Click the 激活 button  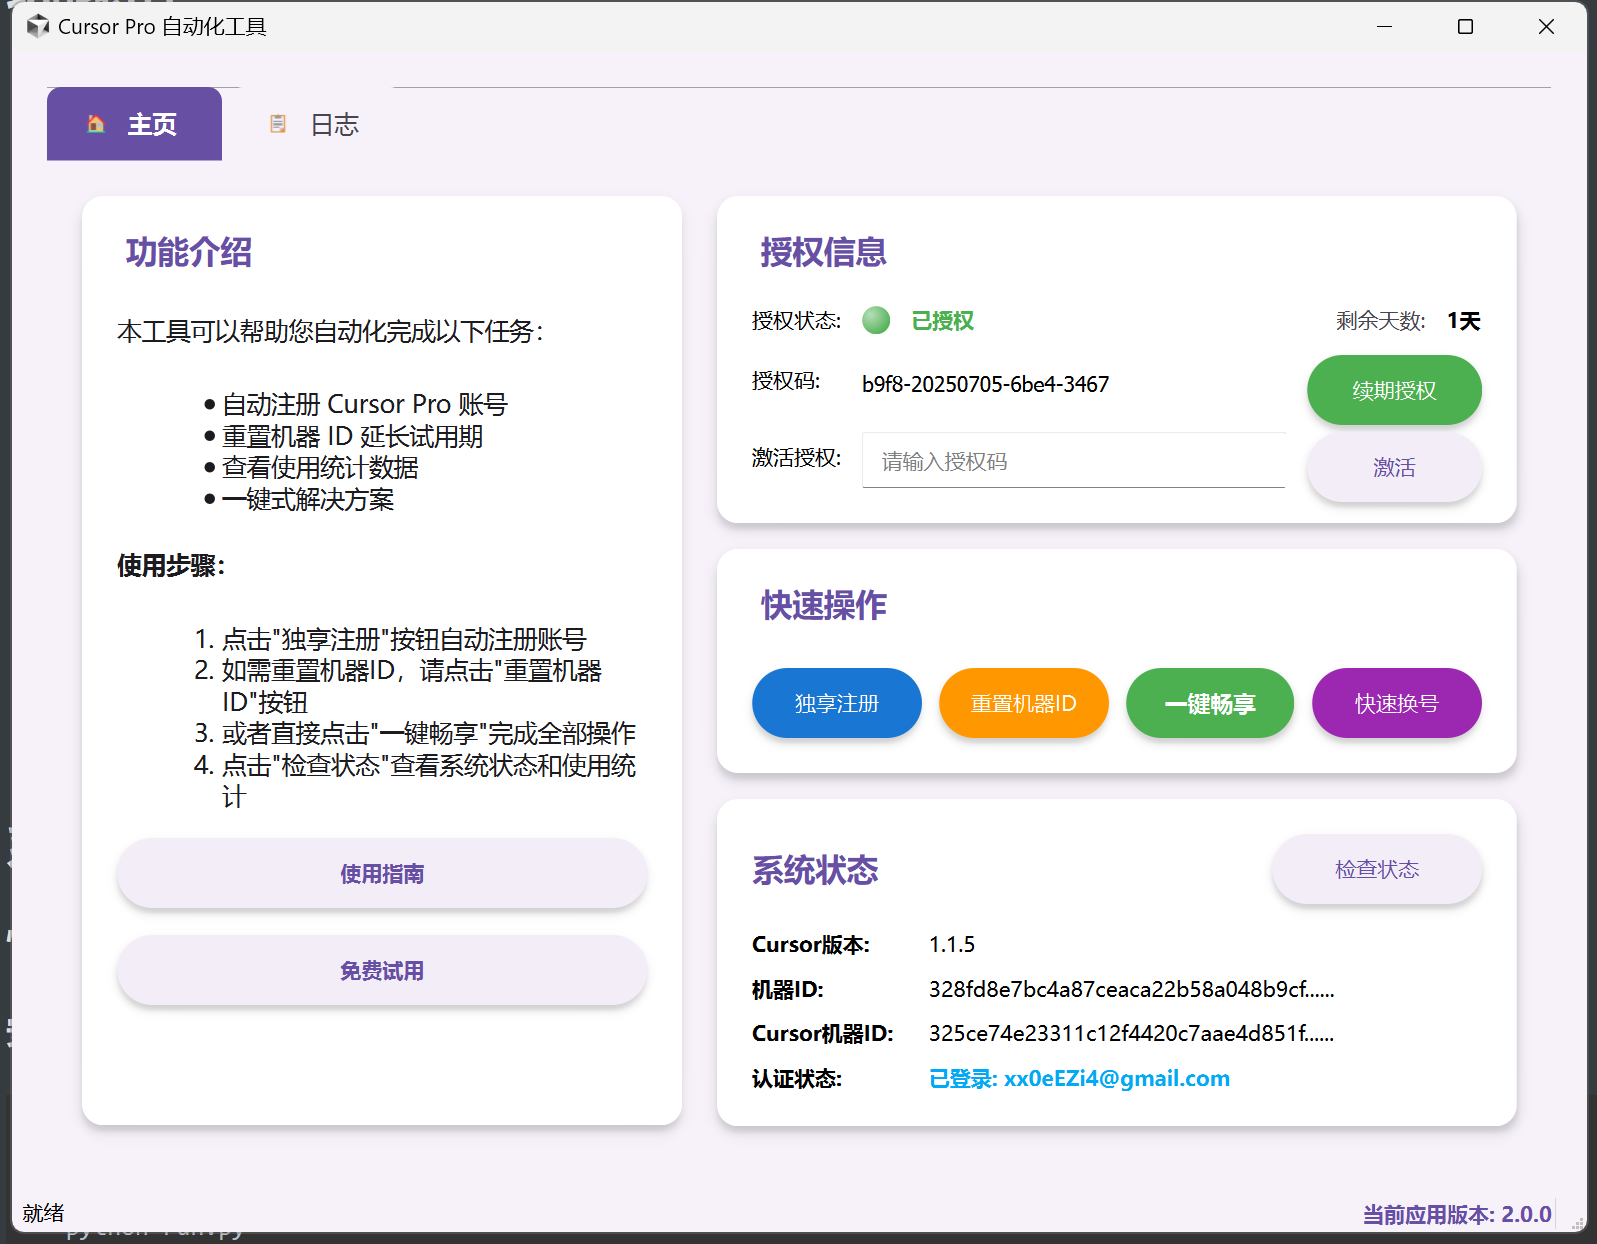coord(1394,467)
